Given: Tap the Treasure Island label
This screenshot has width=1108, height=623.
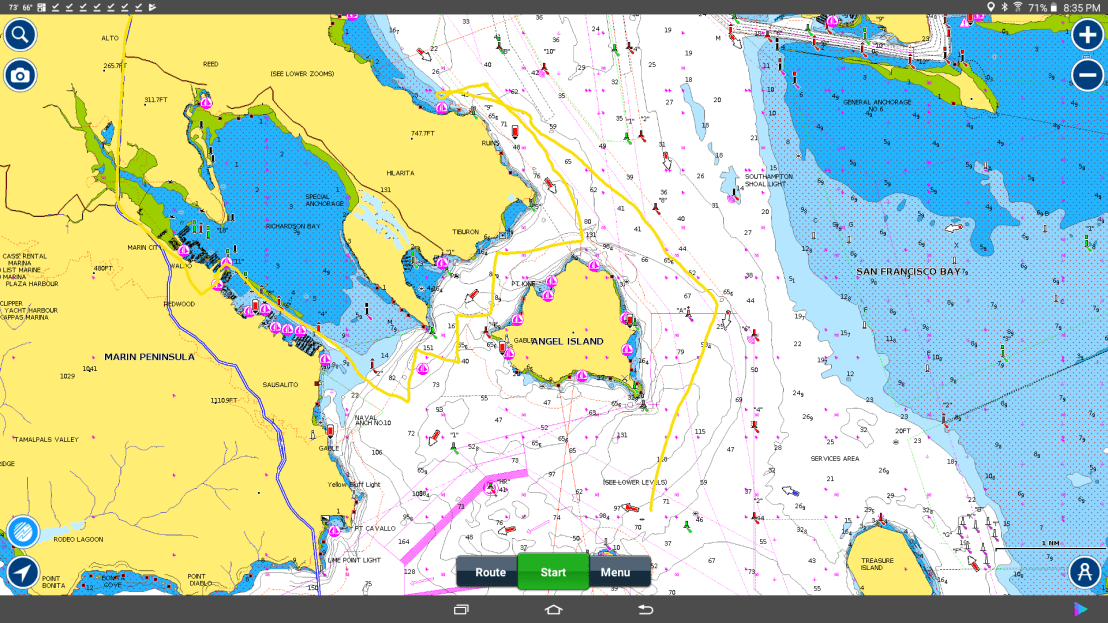Looking at the screenshot, I should click(x=871, y=563).
